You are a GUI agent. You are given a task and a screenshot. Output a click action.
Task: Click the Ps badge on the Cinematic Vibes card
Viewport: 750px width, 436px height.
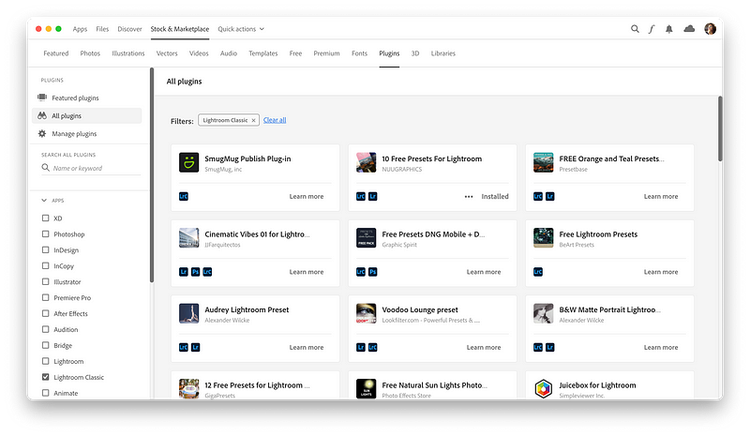[x=195, y=272]
